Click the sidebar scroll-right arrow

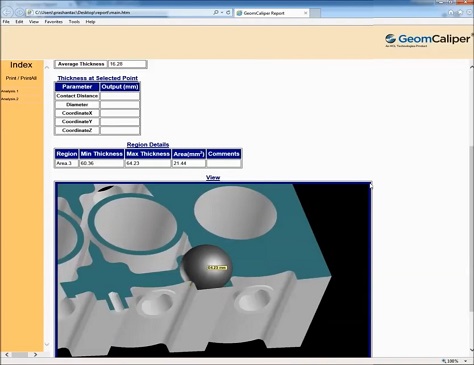coord(35,355)
